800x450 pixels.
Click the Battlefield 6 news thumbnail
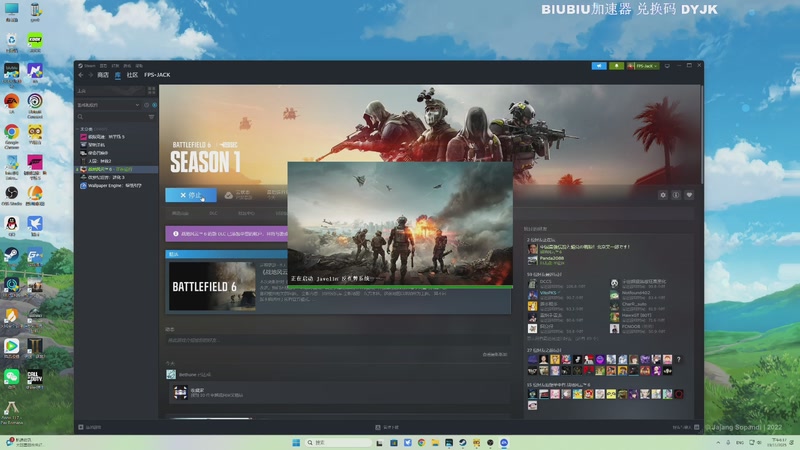[x=212, y=286]
